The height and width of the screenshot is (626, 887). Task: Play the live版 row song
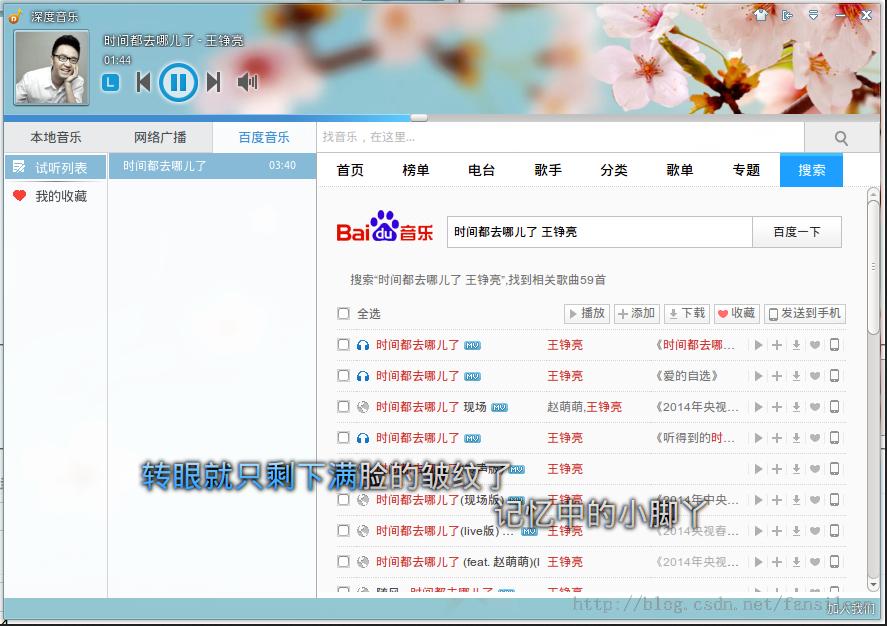click(x=758, y=531)
